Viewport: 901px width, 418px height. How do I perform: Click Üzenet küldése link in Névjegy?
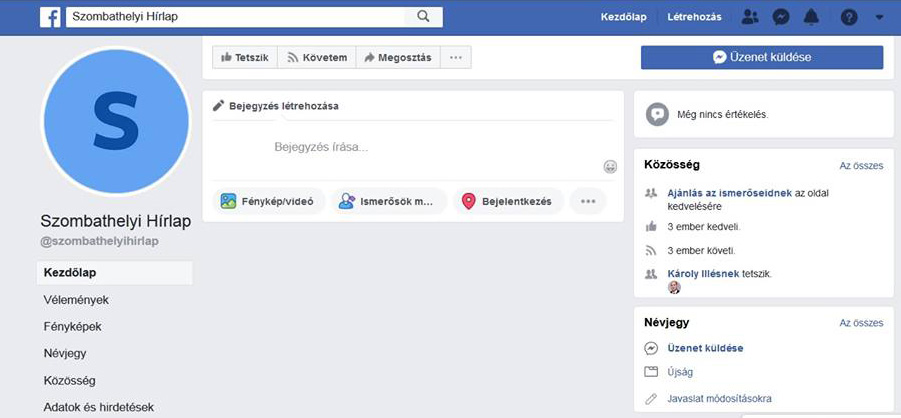[x=705, y=348]
